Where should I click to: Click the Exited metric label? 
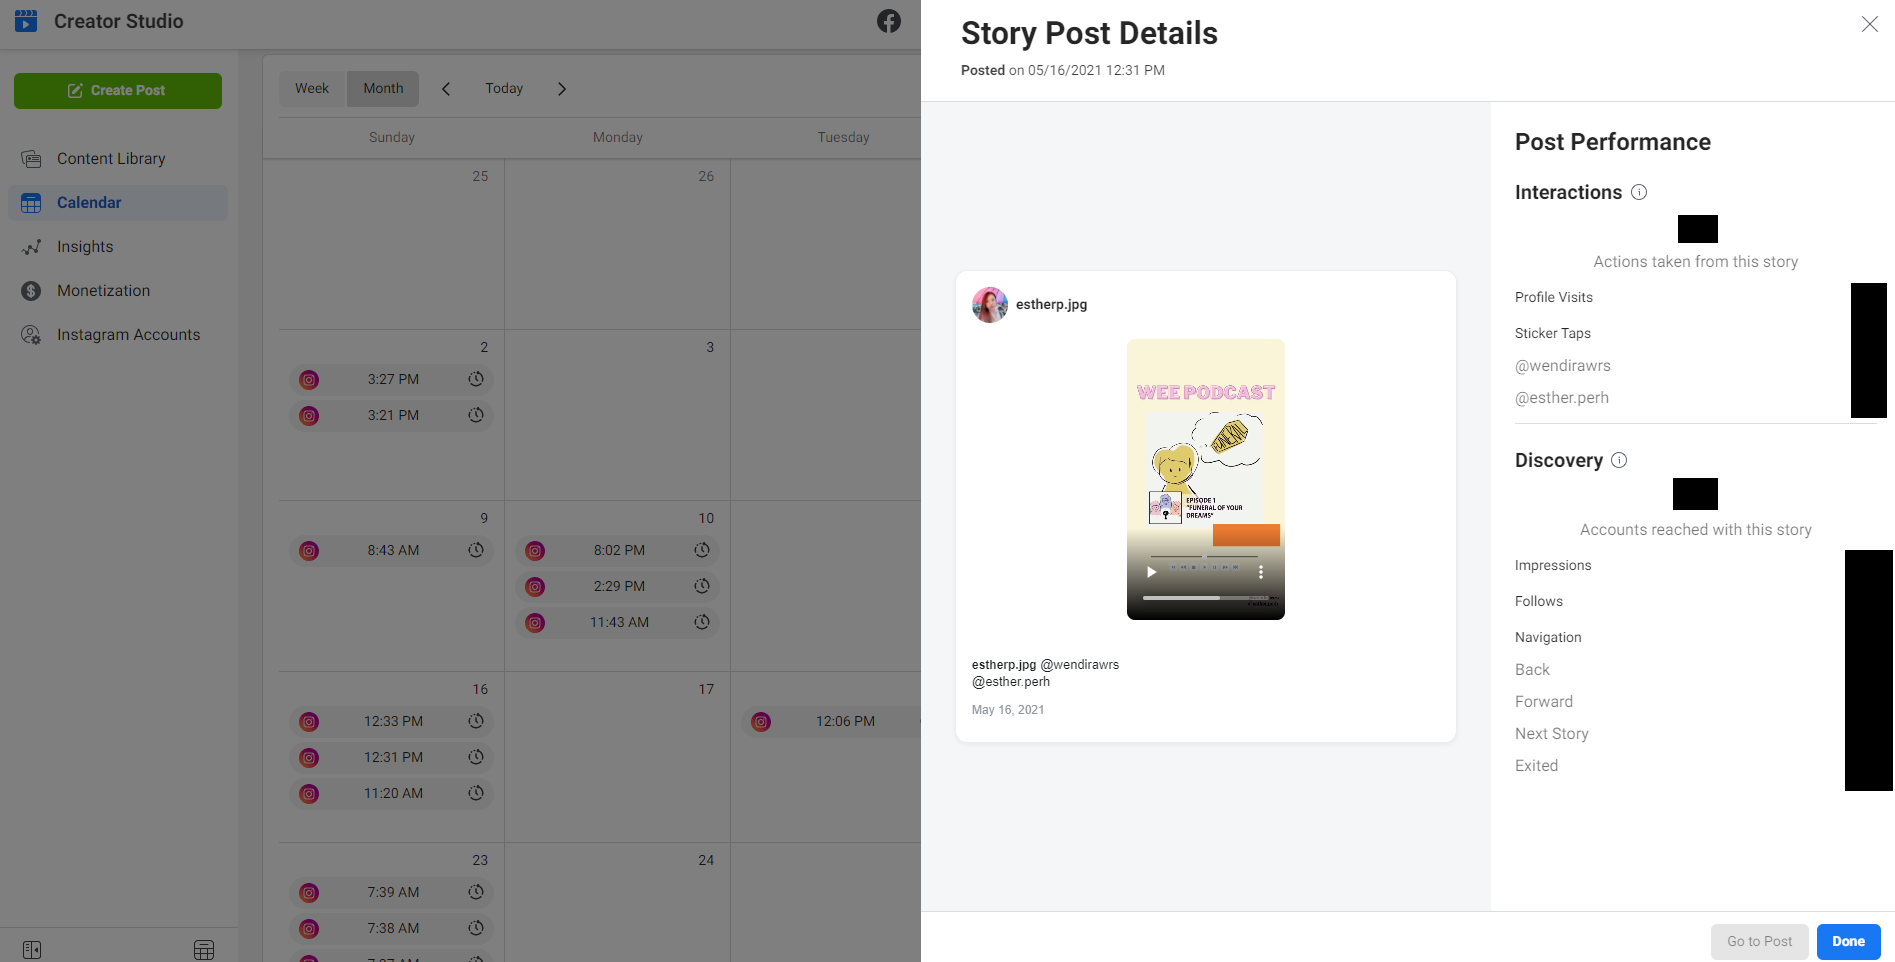(x=1536, y=766)
